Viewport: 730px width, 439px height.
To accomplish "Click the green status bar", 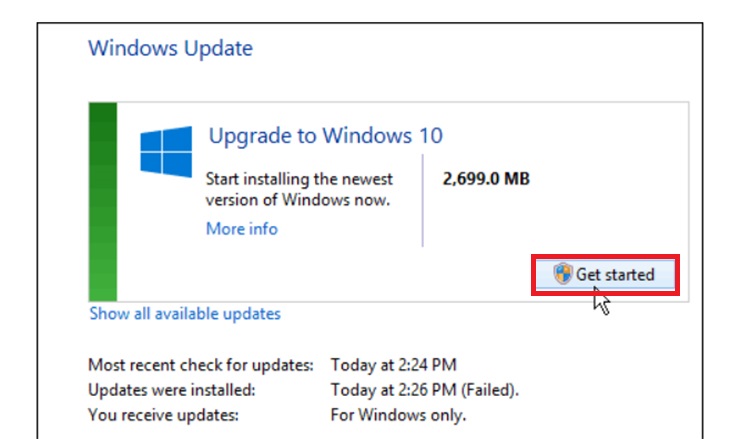I will 103,202.
